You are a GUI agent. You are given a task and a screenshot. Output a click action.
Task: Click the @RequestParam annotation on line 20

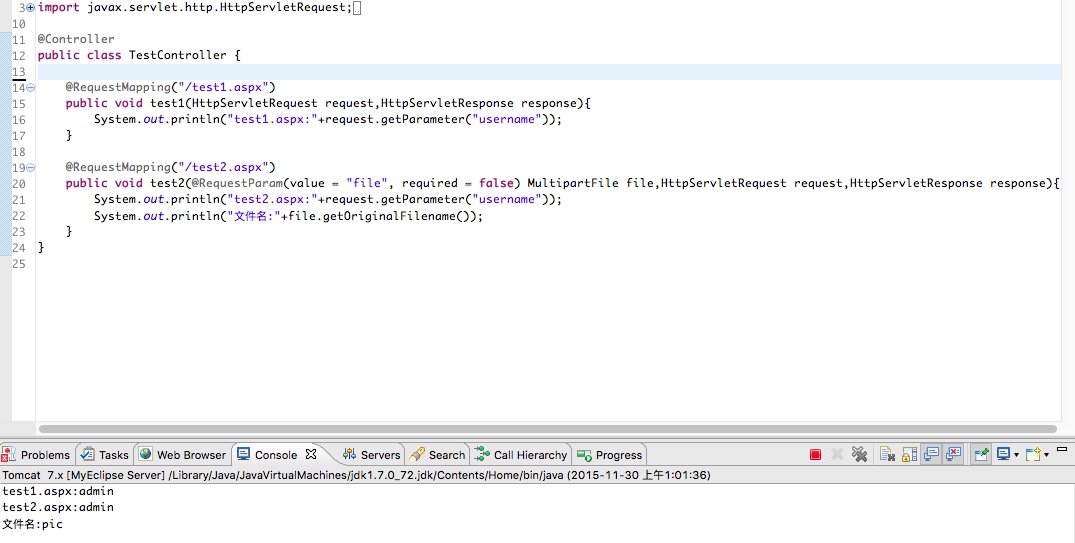click(x=238, y=183)
